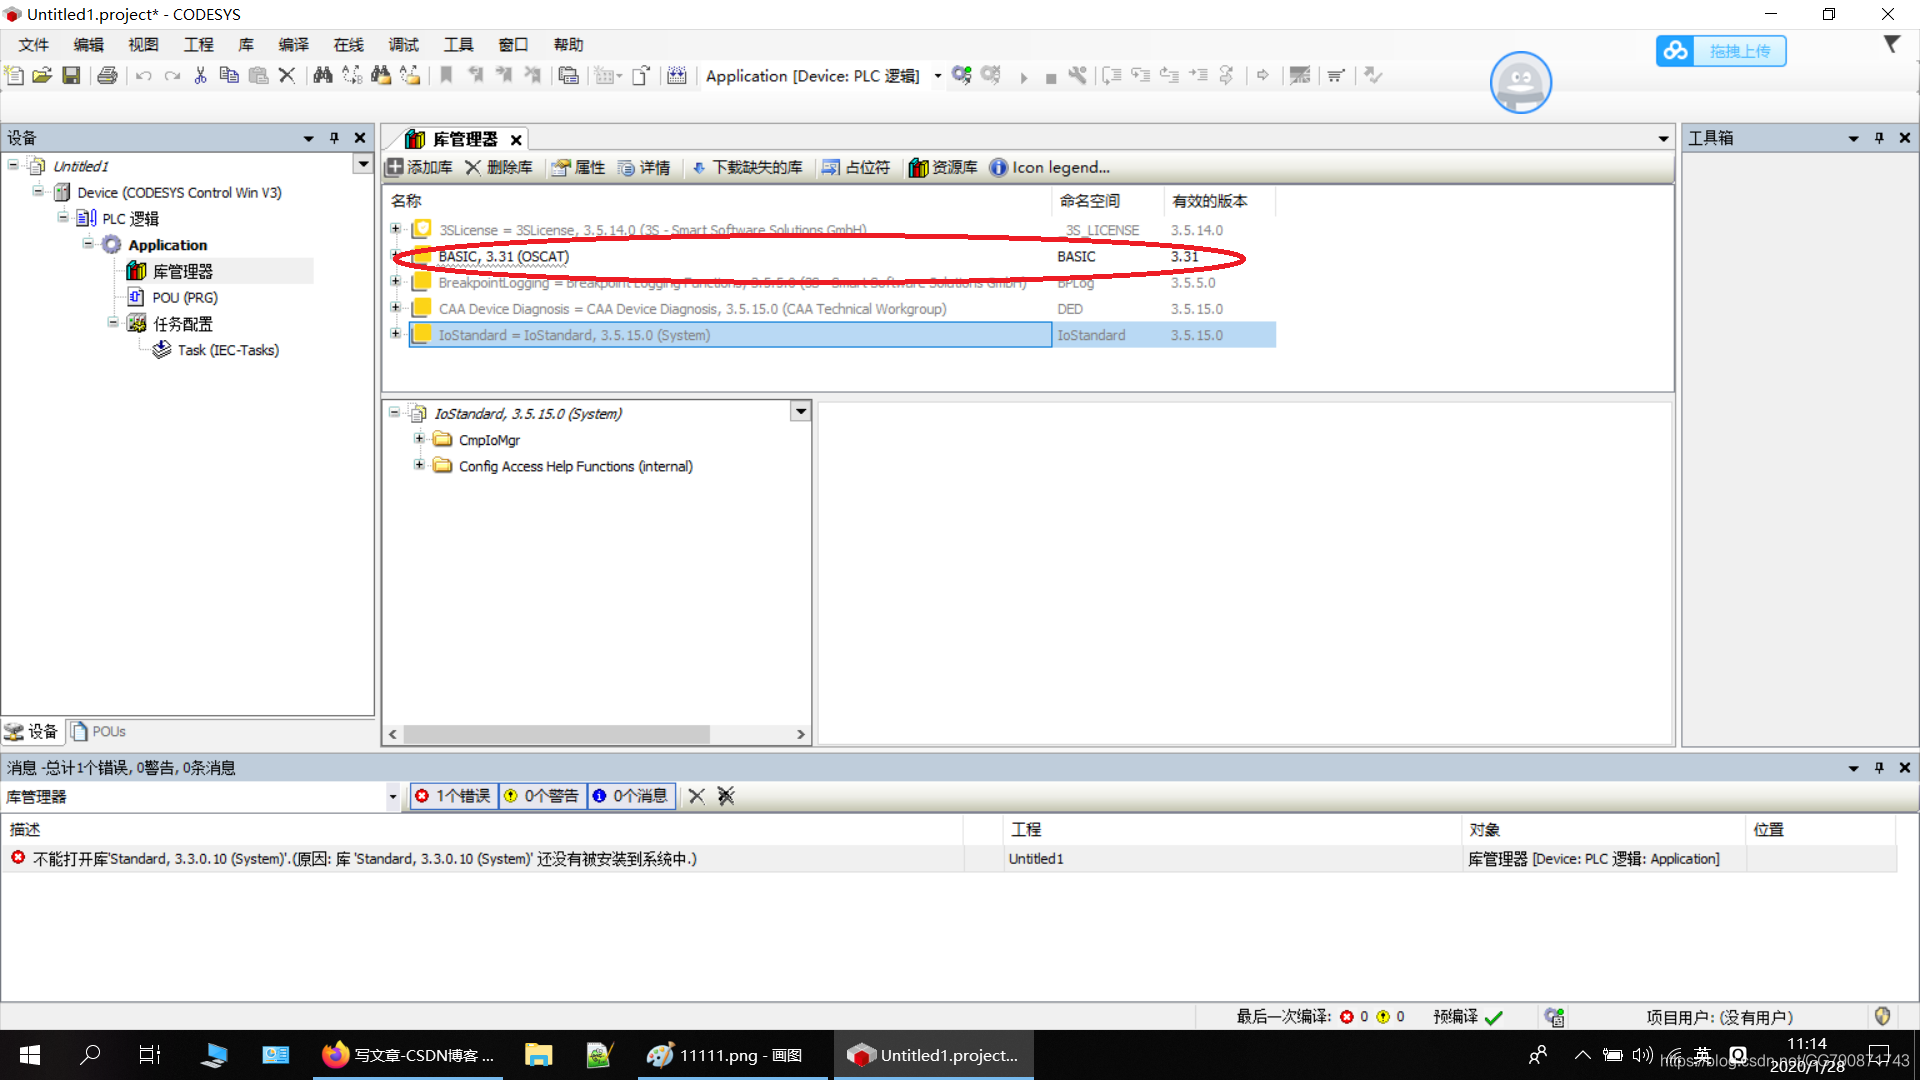The width and height of the screenshot is (1920, 1080).
Task: Click the 下载缺失的库 button
Action: (747, 167)
